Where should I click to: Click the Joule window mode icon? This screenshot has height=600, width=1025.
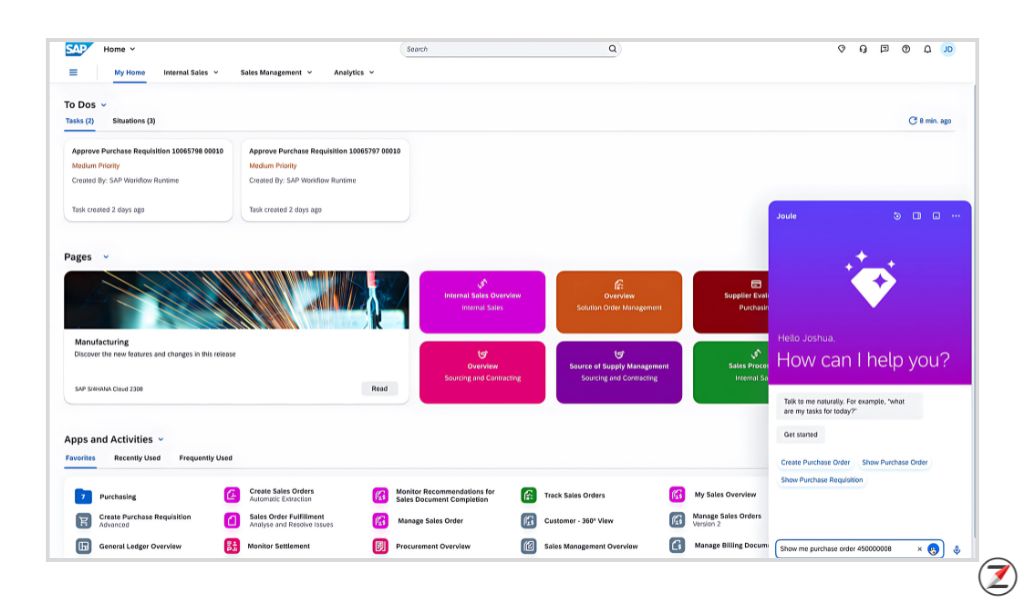(x=936, y=216)
